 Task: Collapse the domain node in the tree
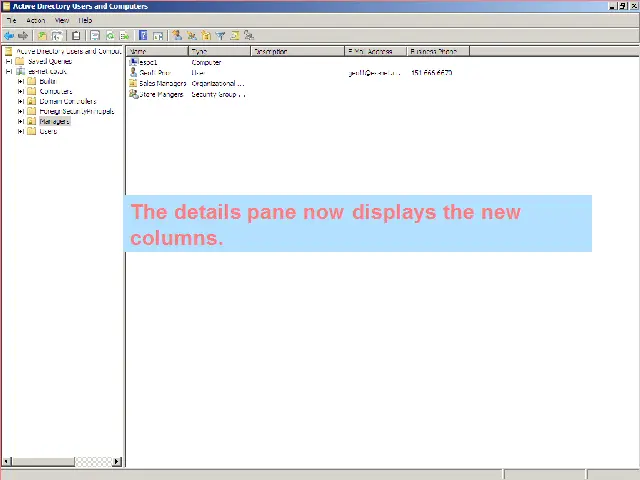pos(9,71)
